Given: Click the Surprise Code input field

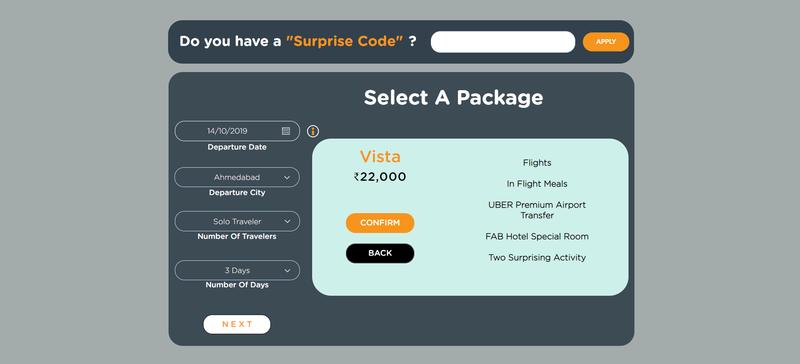Looking at the screenshot, I should [503, 42].
